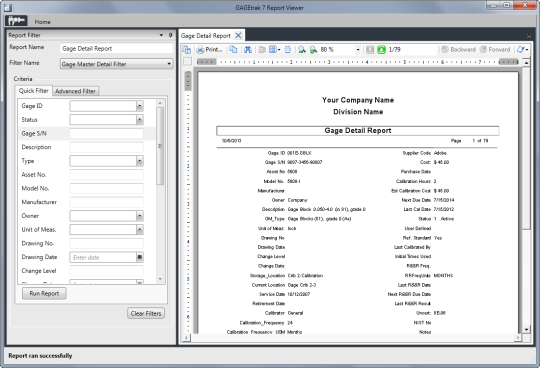Viewport: 540px width, 368px height.
Task: Click the vertical ruler top margin marker
Action: tap(188, 81)
